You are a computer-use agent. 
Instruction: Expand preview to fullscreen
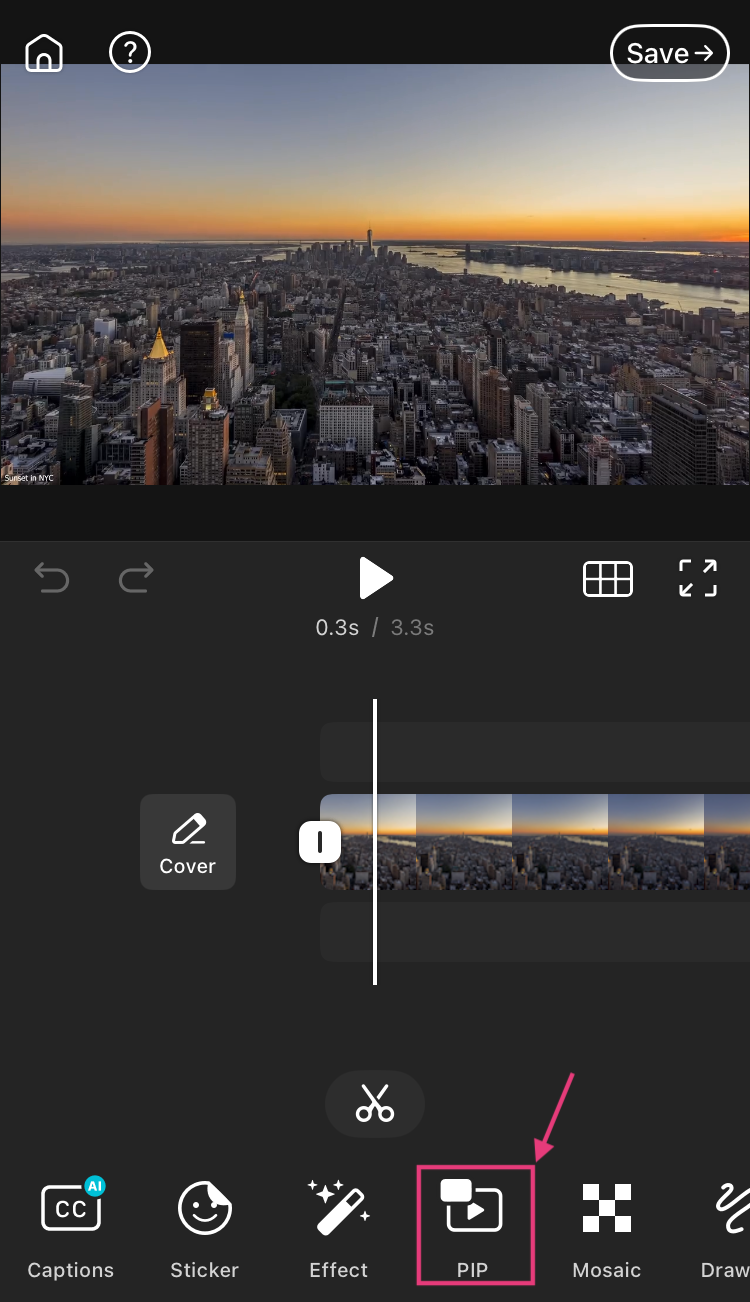pyautogui.click(x=697, y=578)
